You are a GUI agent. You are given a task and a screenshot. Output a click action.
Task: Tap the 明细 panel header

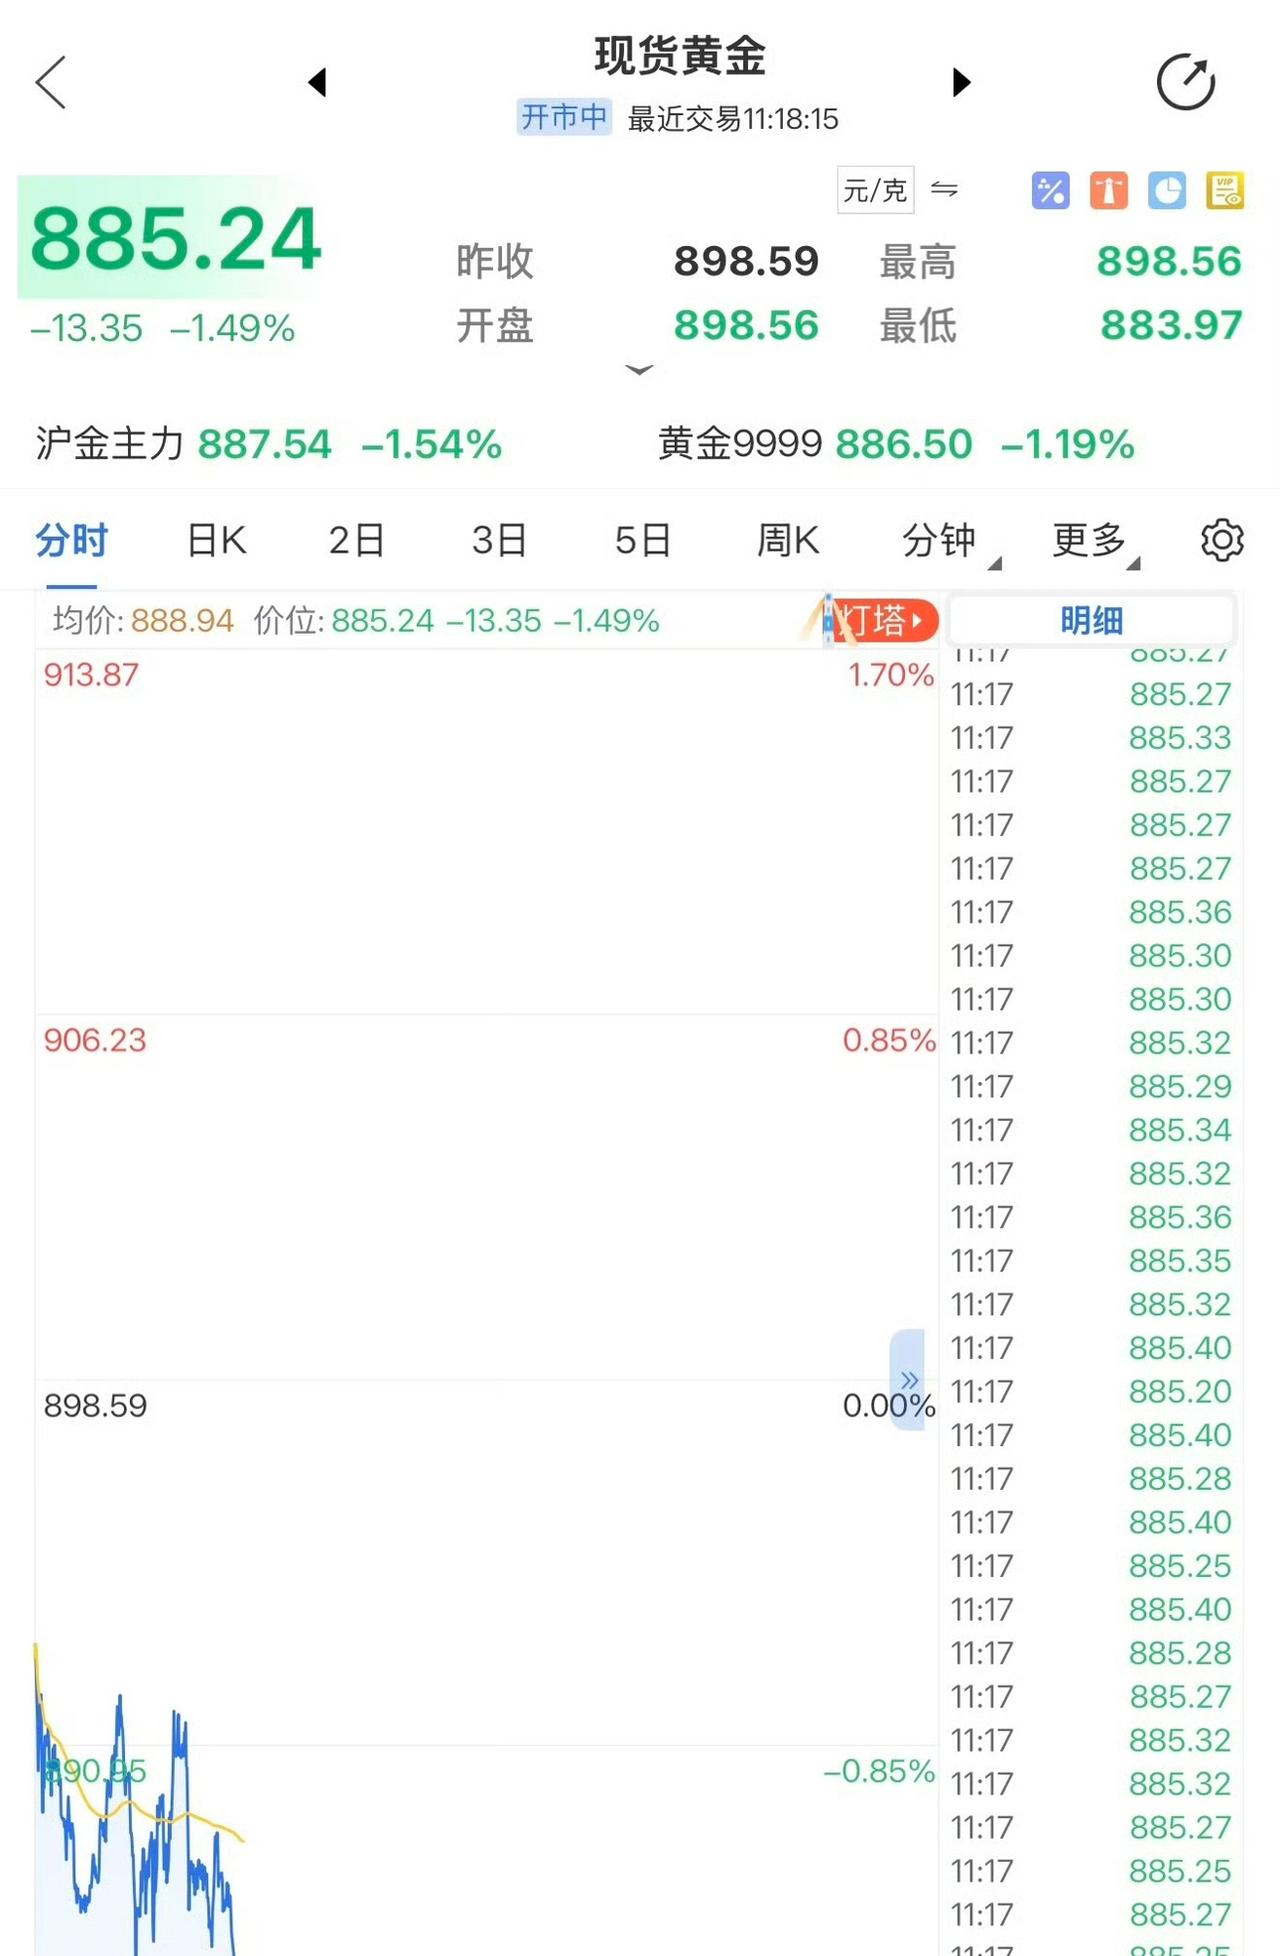click(x=1091, y=620)
